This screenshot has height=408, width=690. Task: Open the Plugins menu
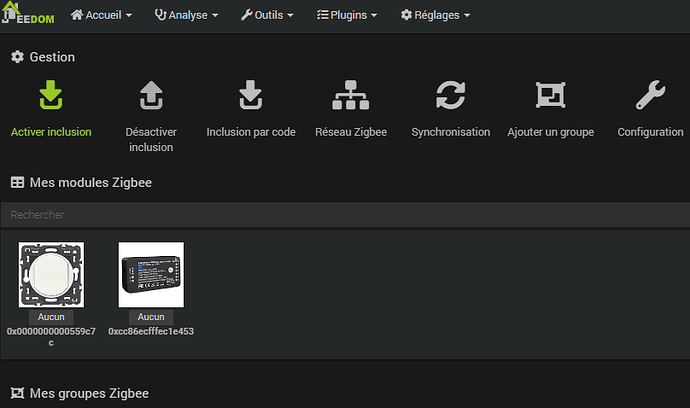coord(347,15)
